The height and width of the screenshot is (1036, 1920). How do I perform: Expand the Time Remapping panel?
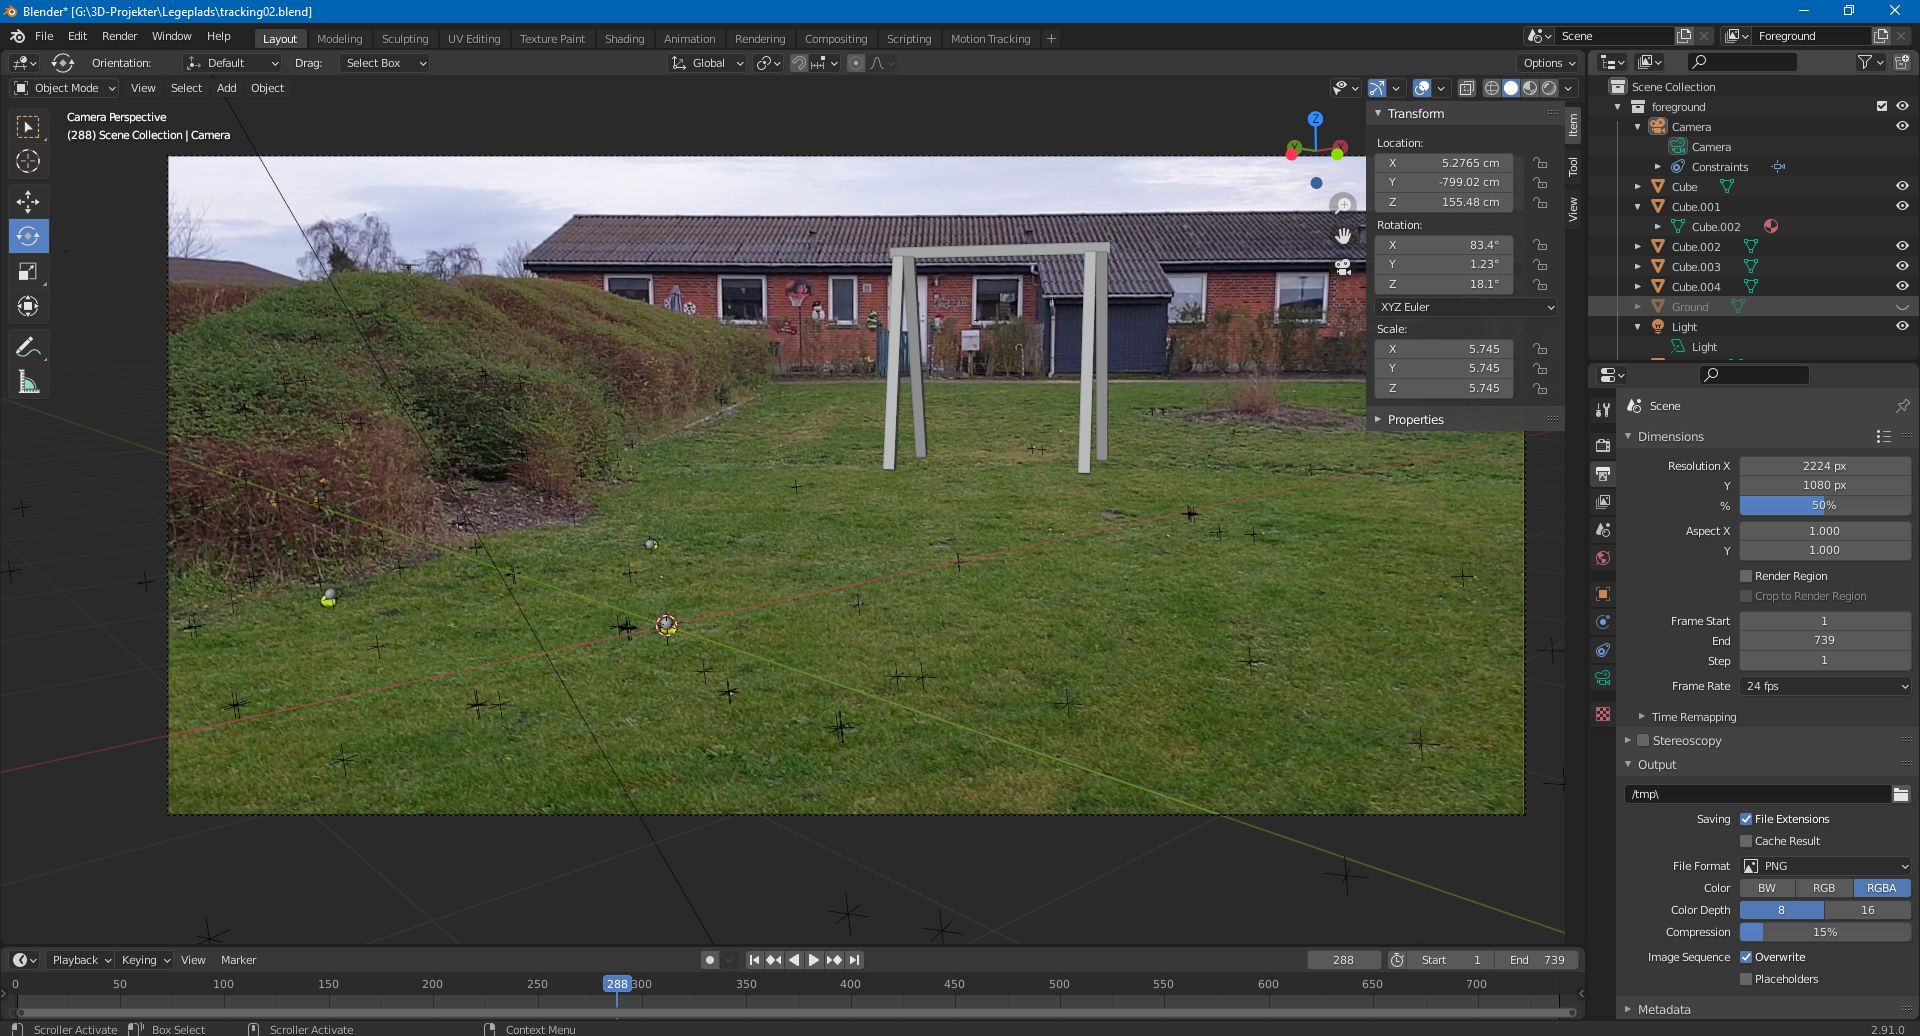tap(1693, 717)
